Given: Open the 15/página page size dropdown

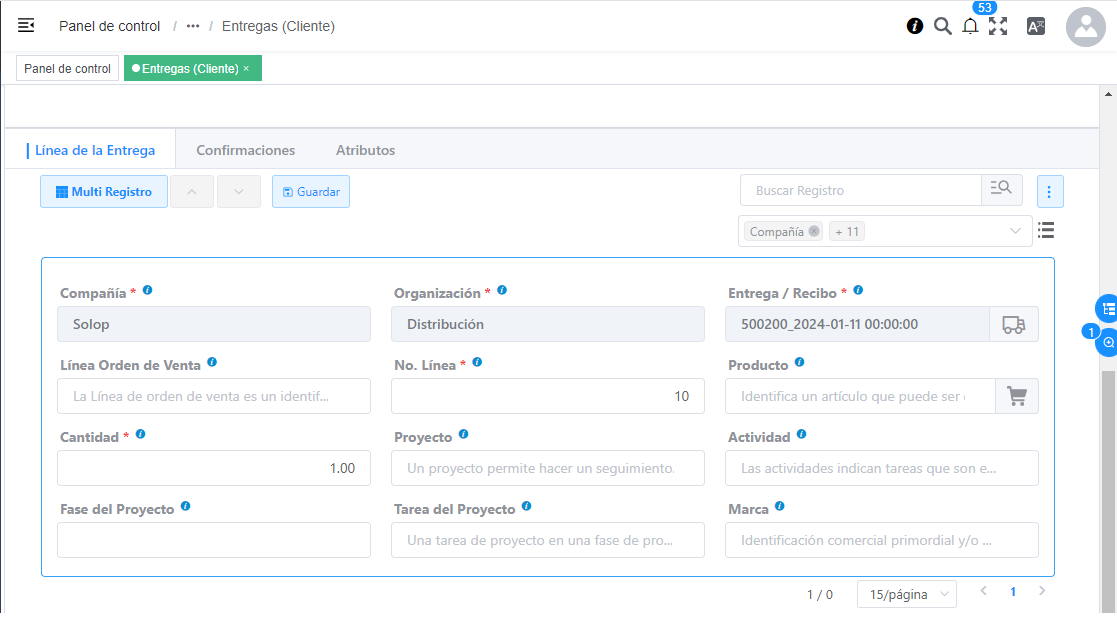Looking at the screenshot, I should [906, 594].
